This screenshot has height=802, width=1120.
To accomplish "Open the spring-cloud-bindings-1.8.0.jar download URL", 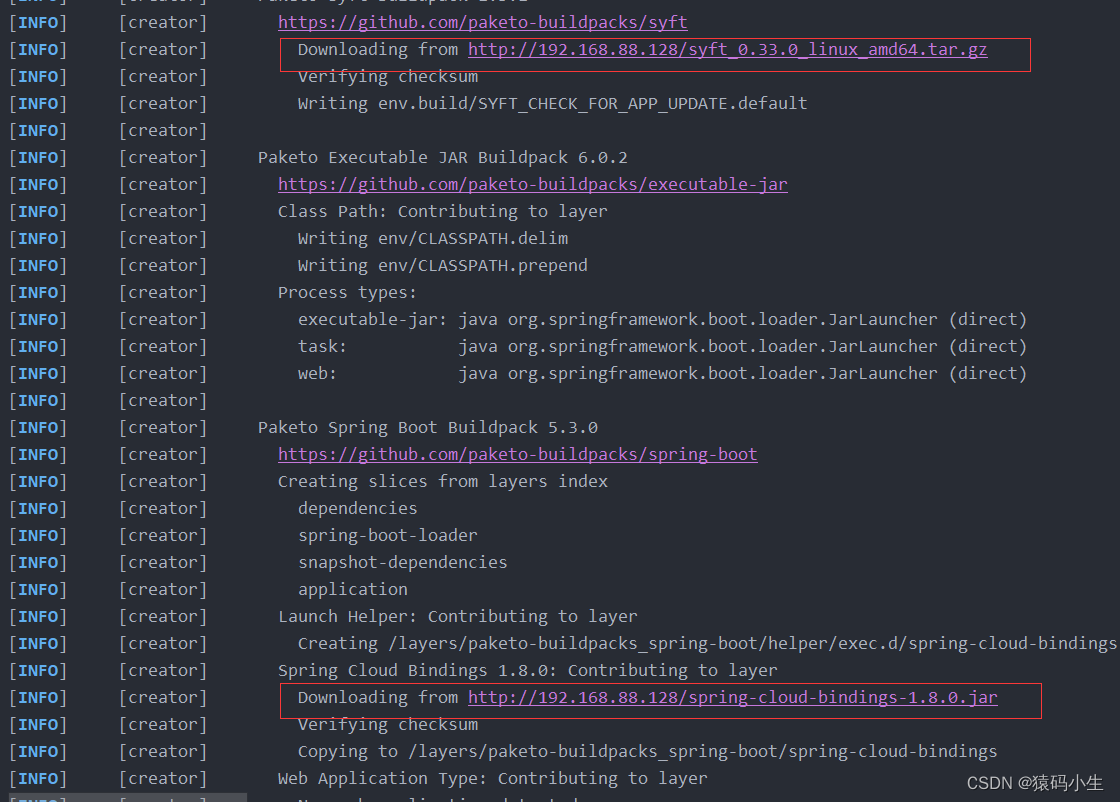I will coord(733,697).
